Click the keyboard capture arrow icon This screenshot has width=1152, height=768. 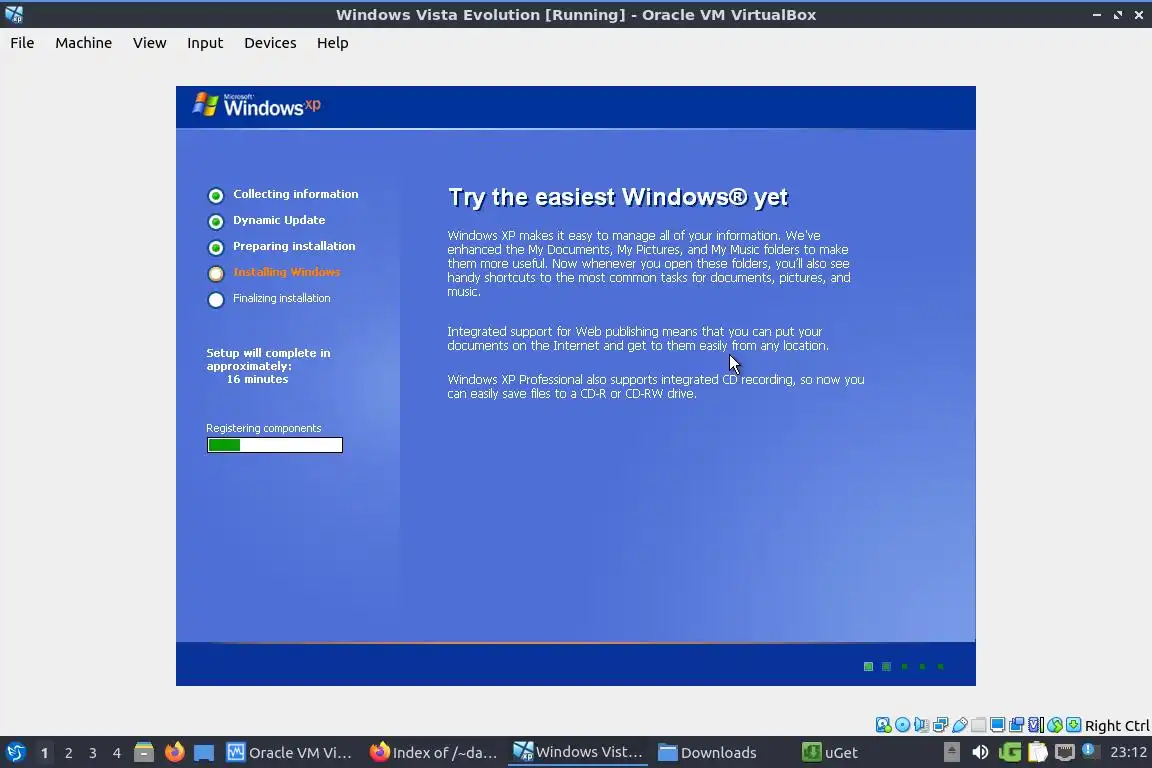click(1073, 725)
